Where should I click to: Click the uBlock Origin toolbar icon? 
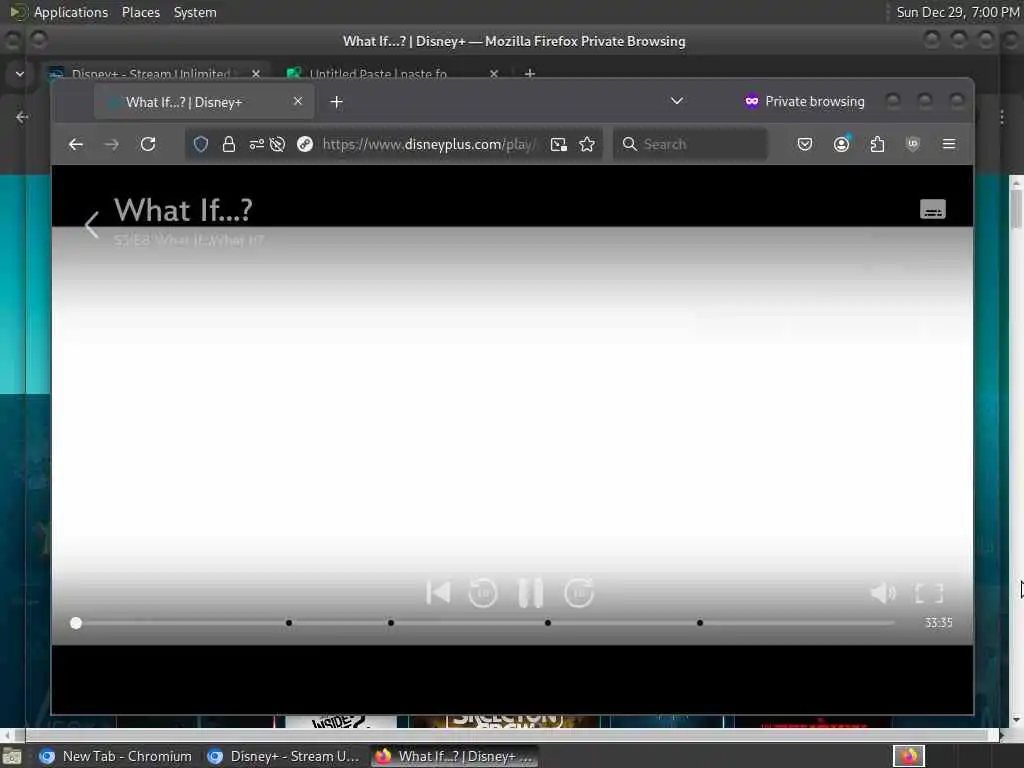[913, 144]
